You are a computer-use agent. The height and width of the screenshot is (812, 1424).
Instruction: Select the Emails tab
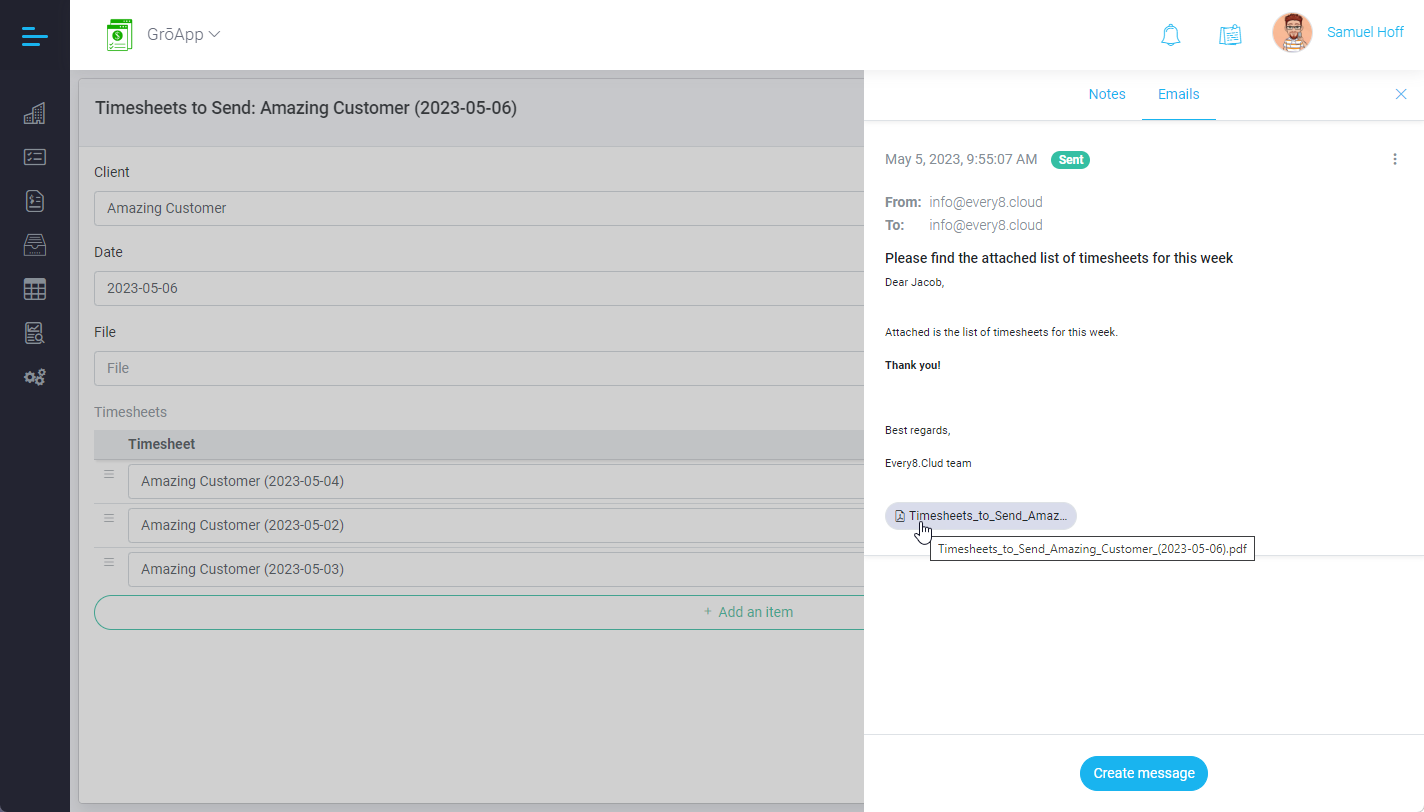(1179, 94)
